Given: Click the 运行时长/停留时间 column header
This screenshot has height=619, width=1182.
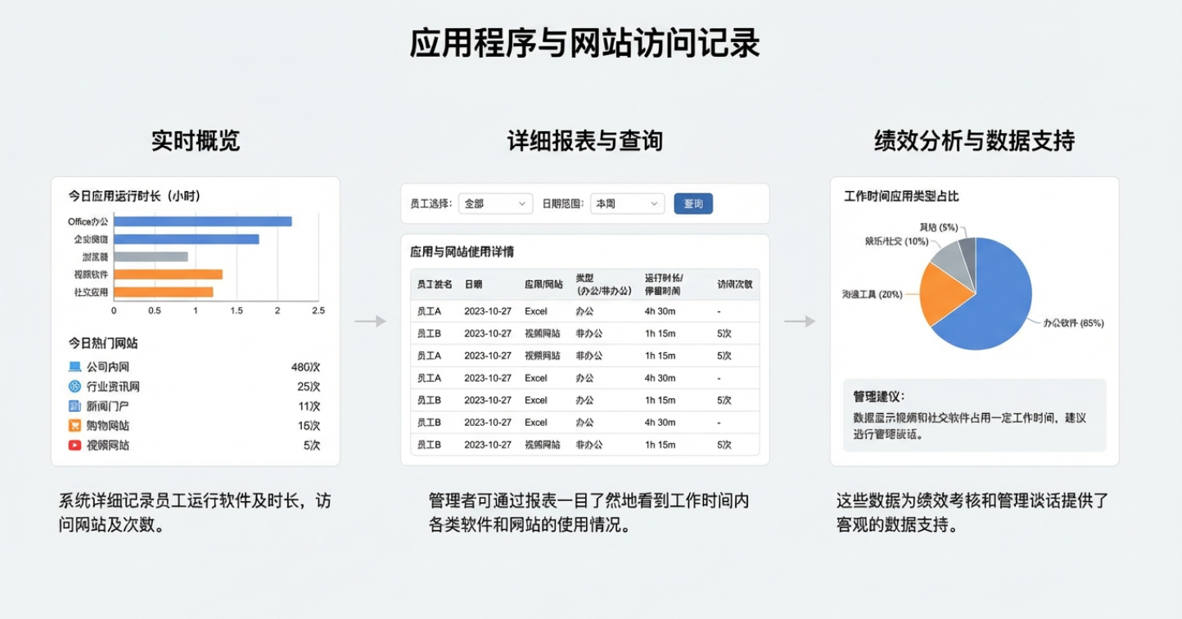Looking at the screenshot, I should [x=663, y=284].
